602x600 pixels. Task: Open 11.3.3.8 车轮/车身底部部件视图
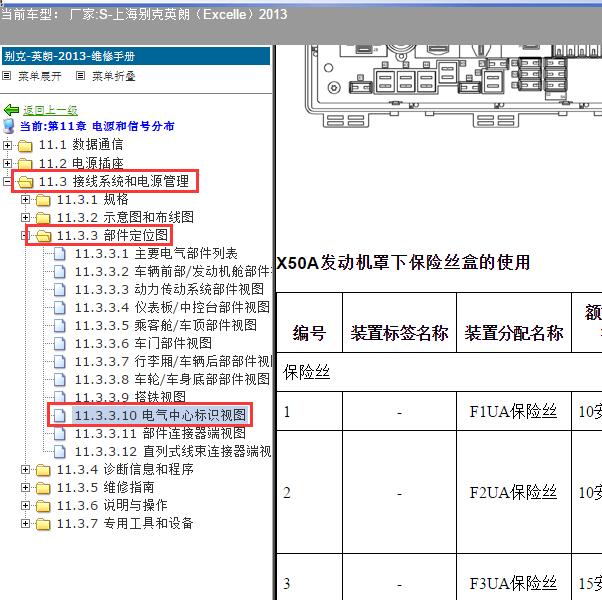point(172,380)
